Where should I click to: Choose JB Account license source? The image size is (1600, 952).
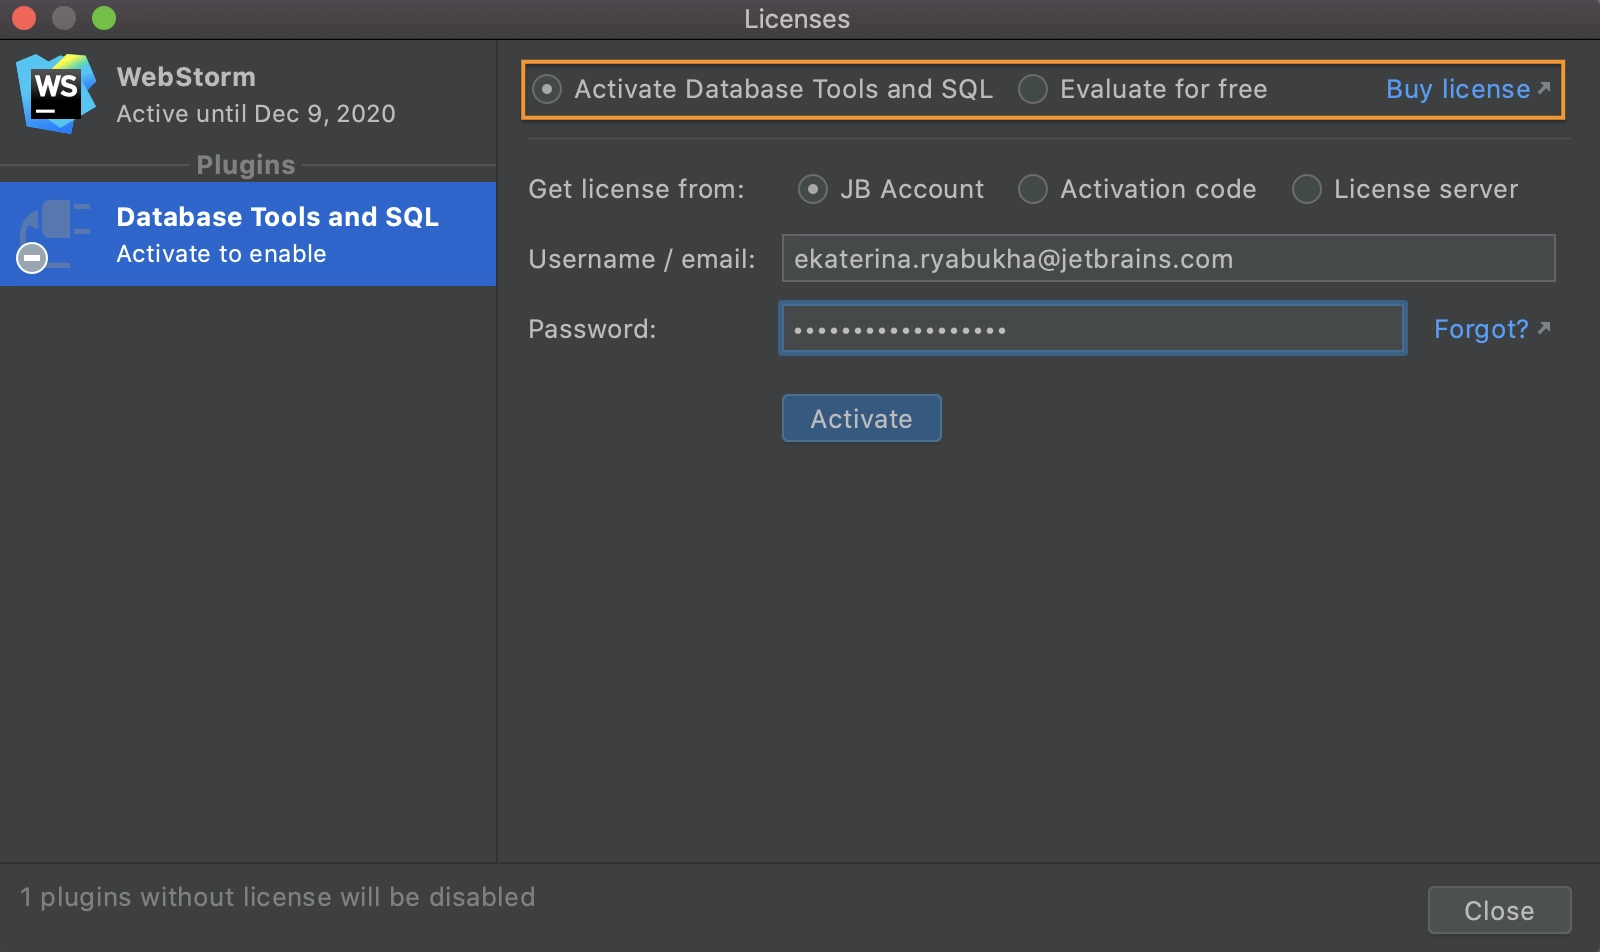coord(813,189)
